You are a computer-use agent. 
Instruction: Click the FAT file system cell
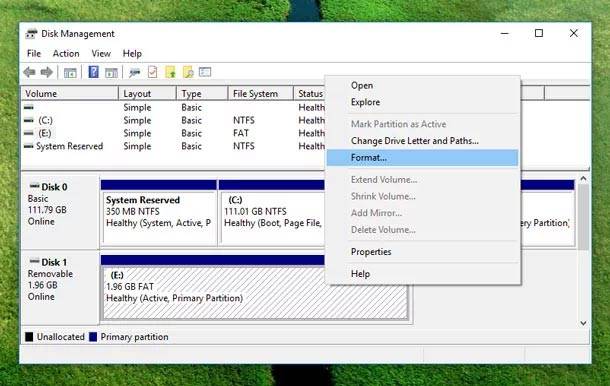[241, 133]
